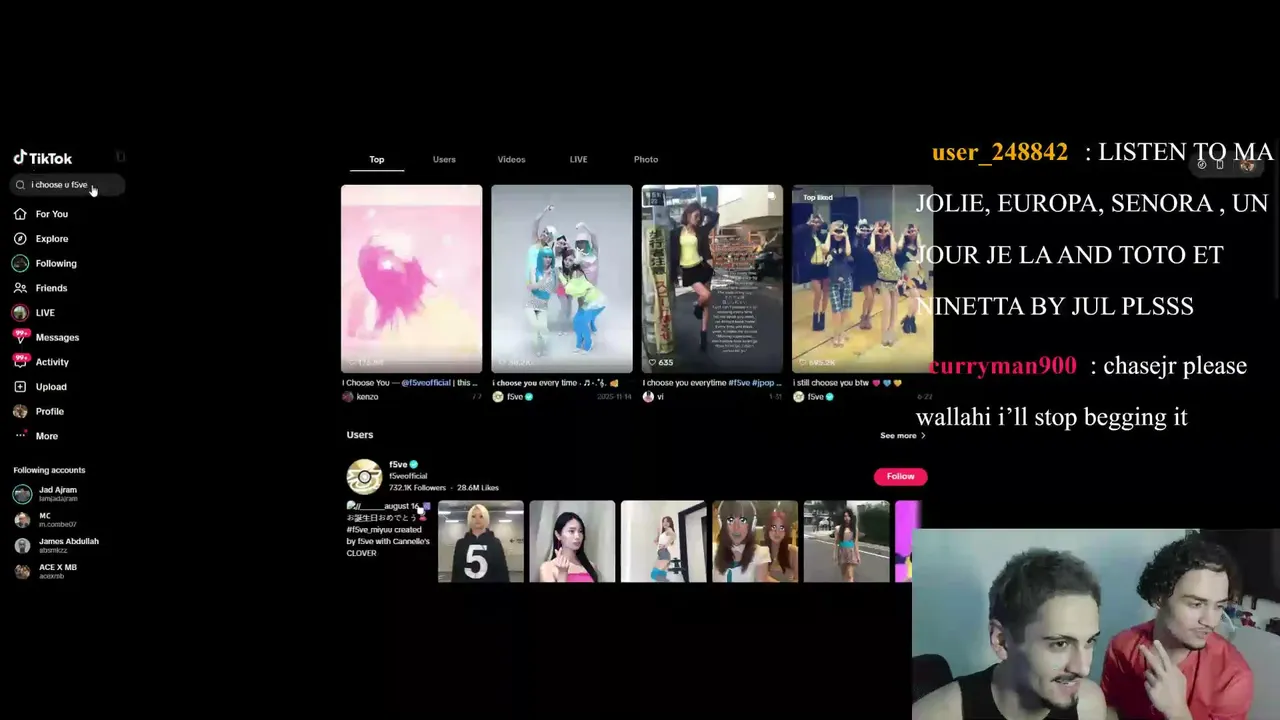
Task: Click the 'kenzo' author name
Action: click(367, 397)
